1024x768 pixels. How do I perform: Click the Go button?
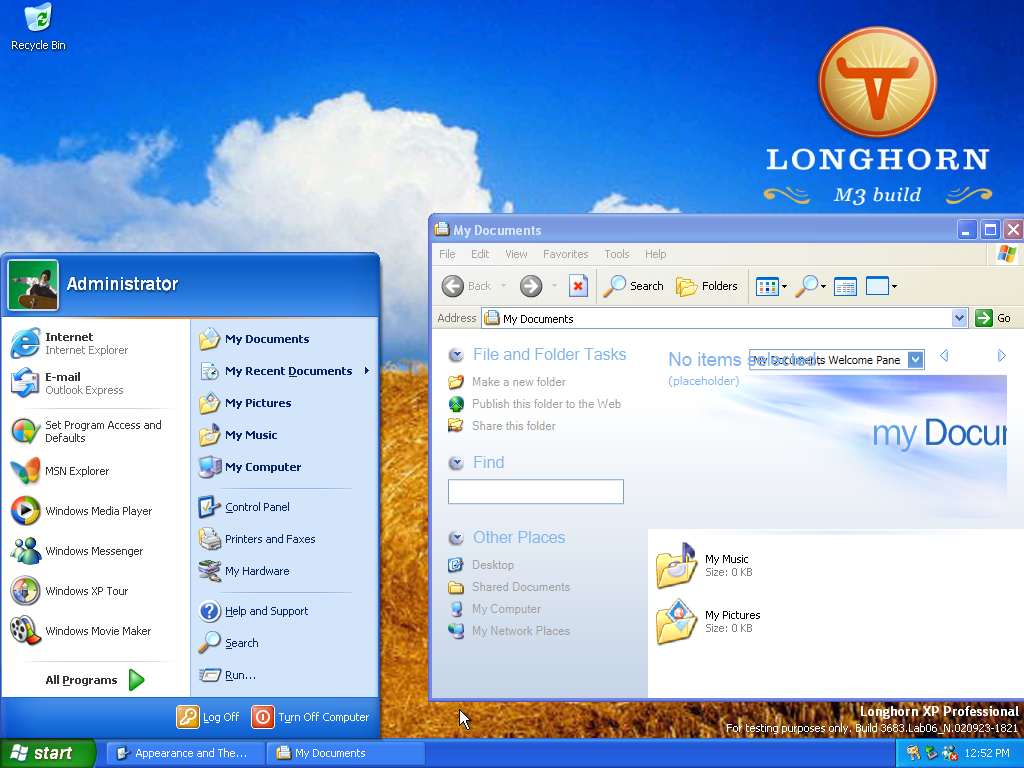click(x=993, y=318)
